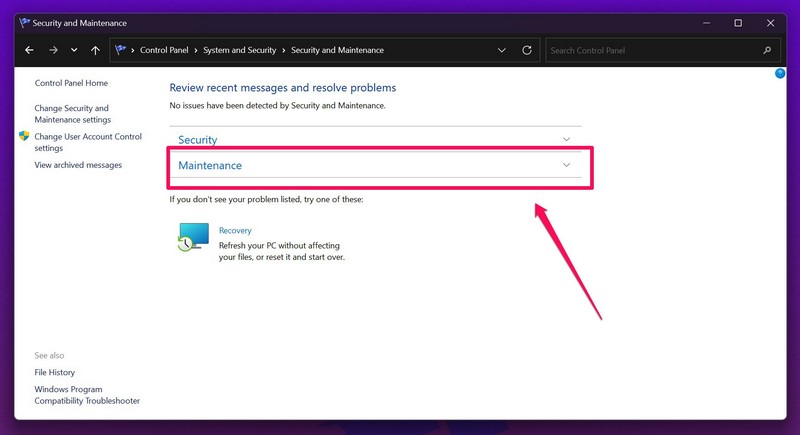The width and height of the screenshot is (800, 435).
Task: Focus the Search Control Panel field
Action: 650,50
